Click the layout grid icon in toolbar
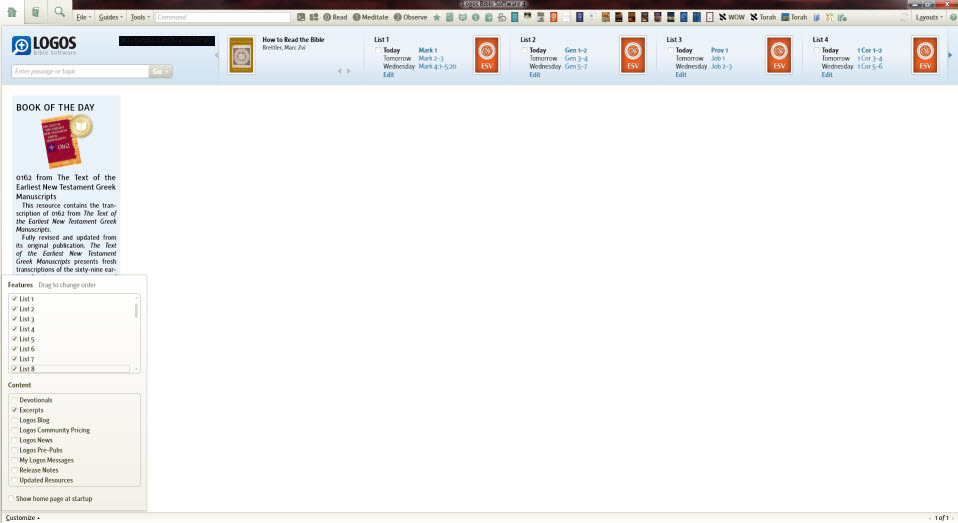The height and width of the screenshot is (523, 958). click(x=314, y=17)
